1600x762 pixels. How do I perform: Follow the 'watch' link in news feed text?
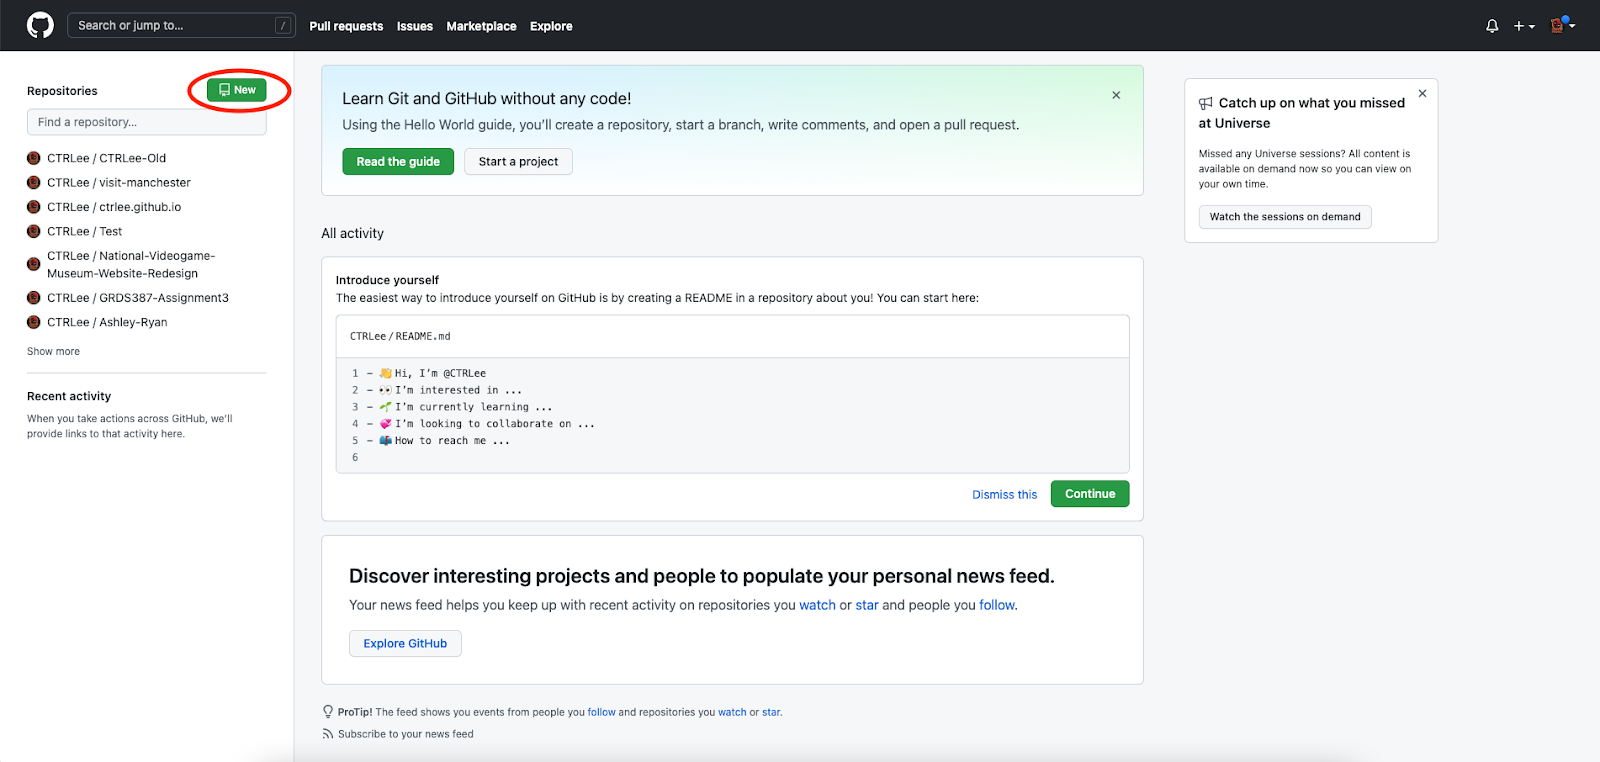point(817,605)
